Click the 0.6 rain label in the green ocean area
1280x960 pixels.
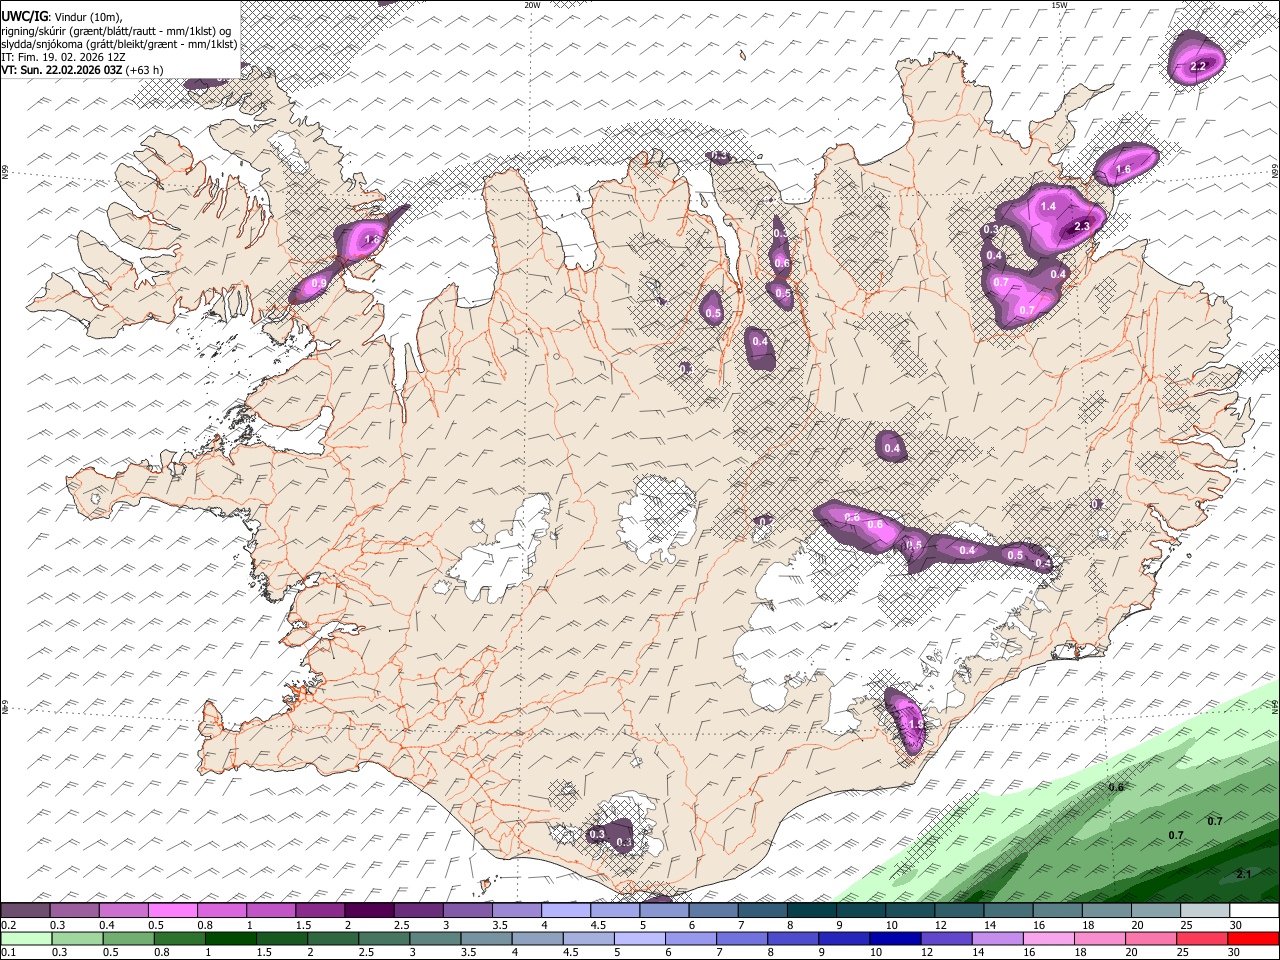[1116, 788]
